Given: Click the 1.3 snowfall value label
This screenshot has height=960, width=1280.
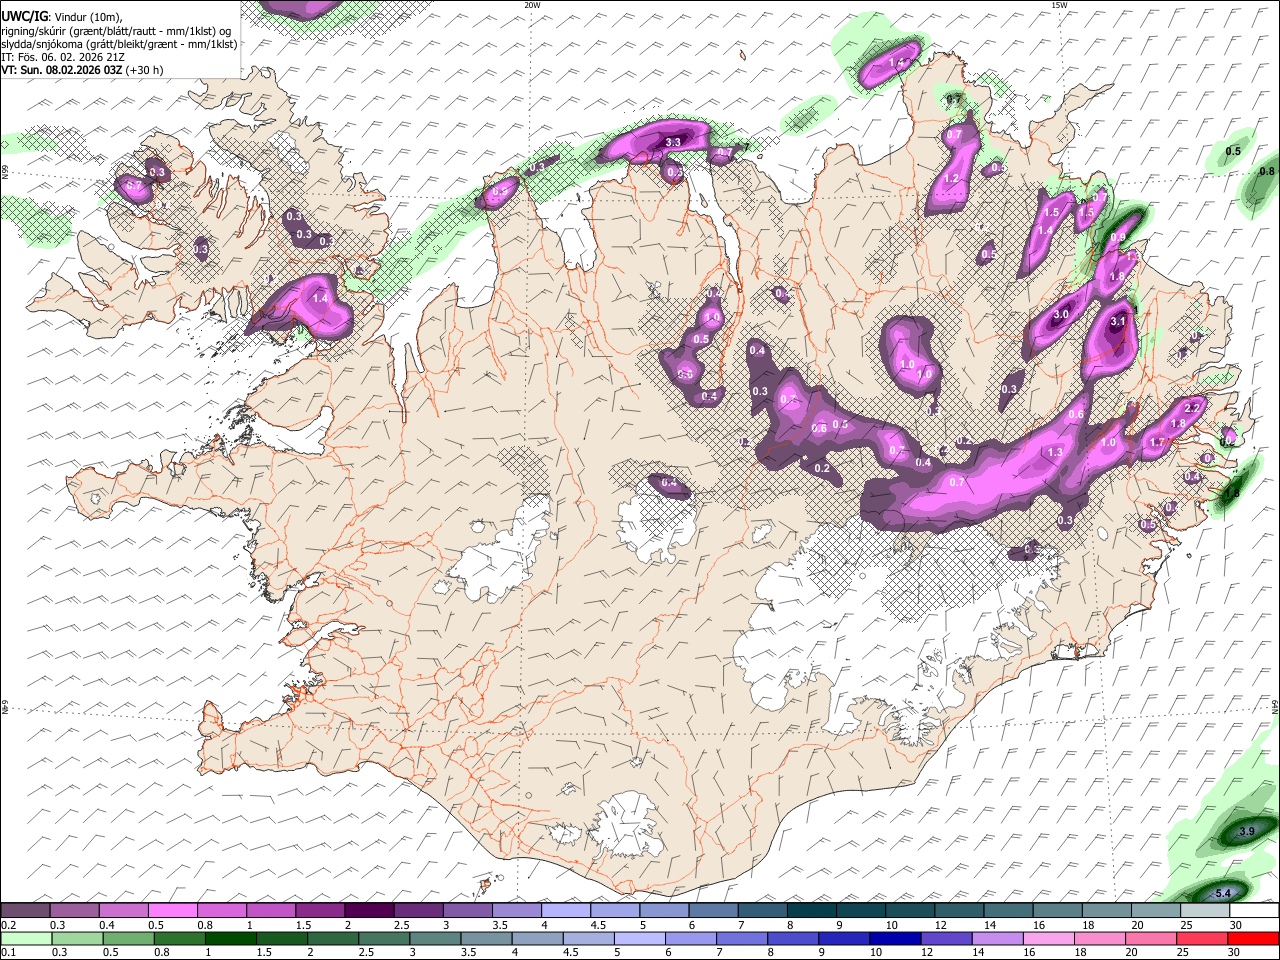Looking at the screenshot, I should [1055, 452].
